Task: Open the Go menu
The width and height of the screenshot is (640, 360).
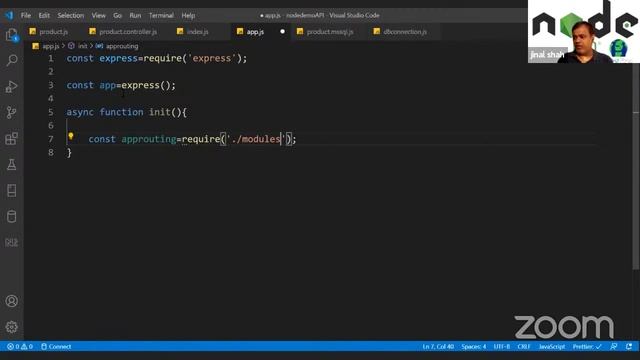Action: pyautogui.click(x=118, y=16)
